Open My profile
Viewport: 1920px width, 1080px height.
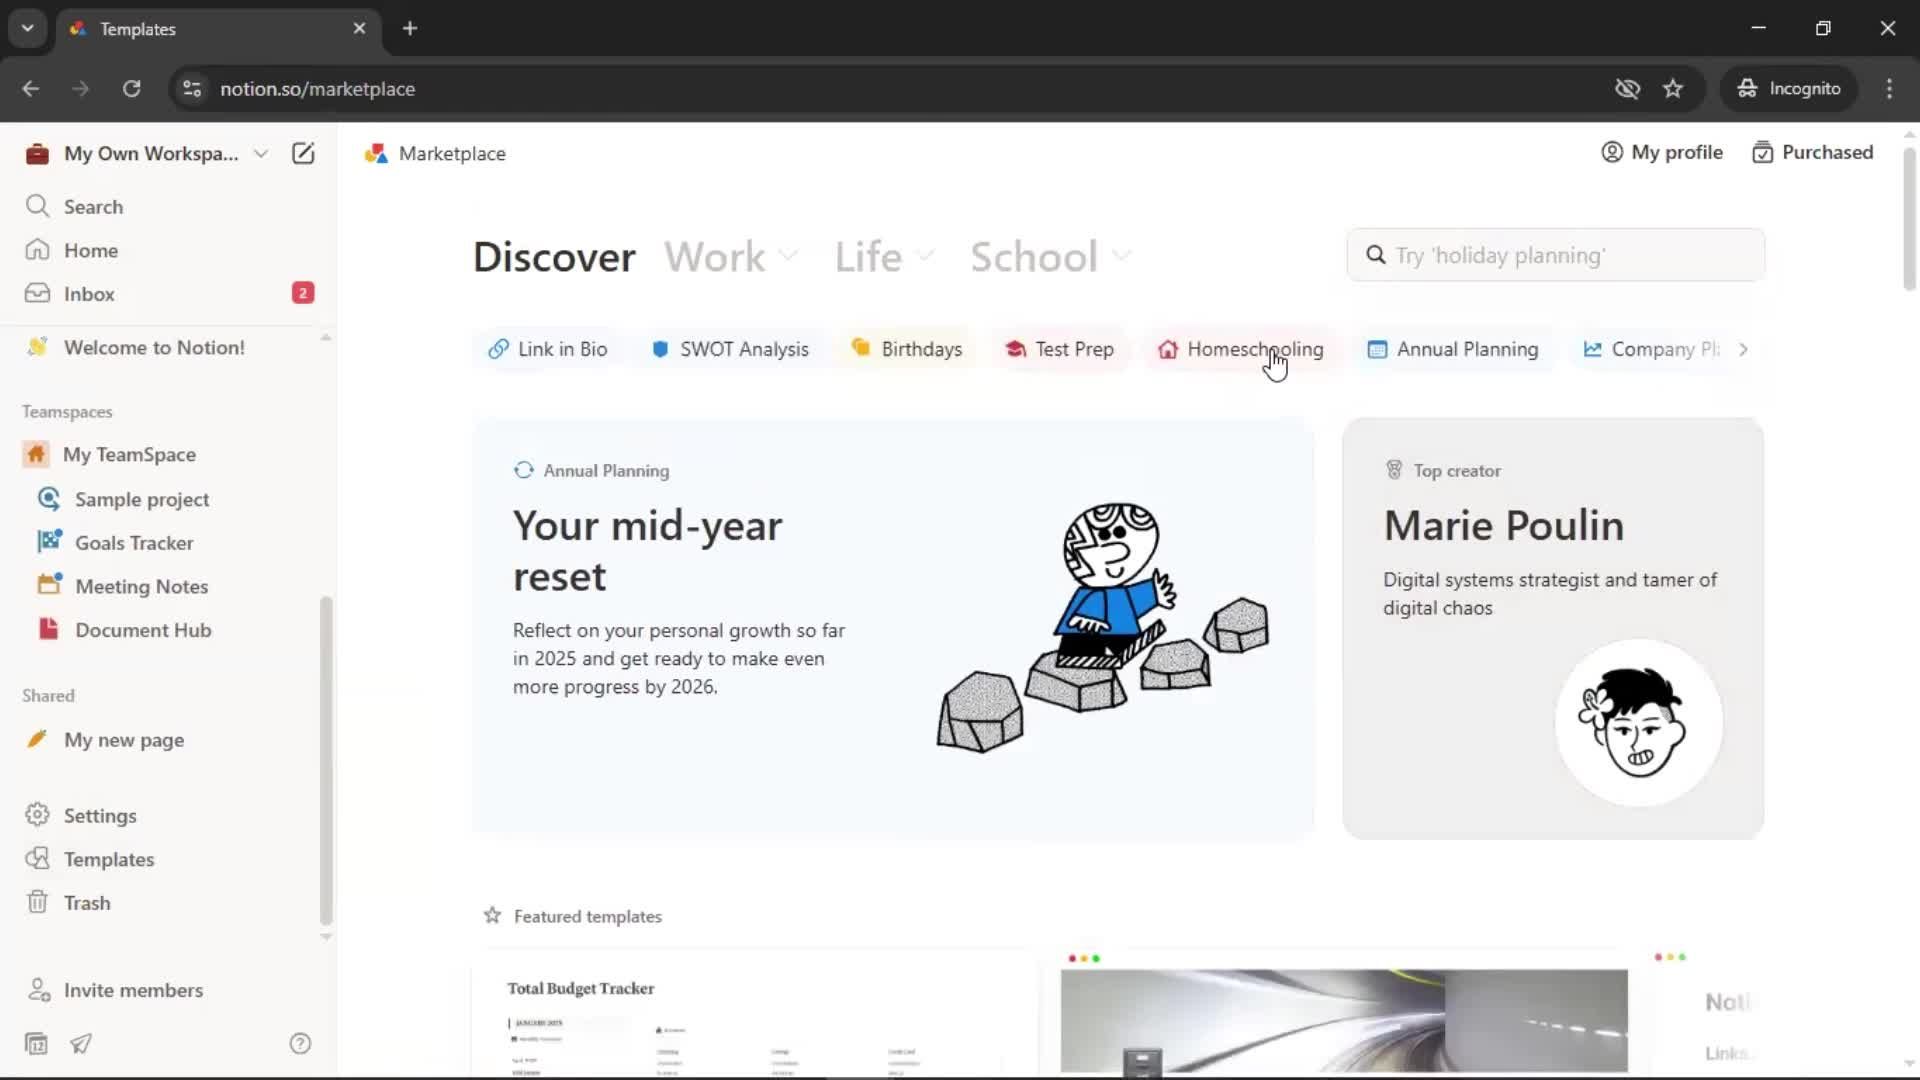[1662, 152]
